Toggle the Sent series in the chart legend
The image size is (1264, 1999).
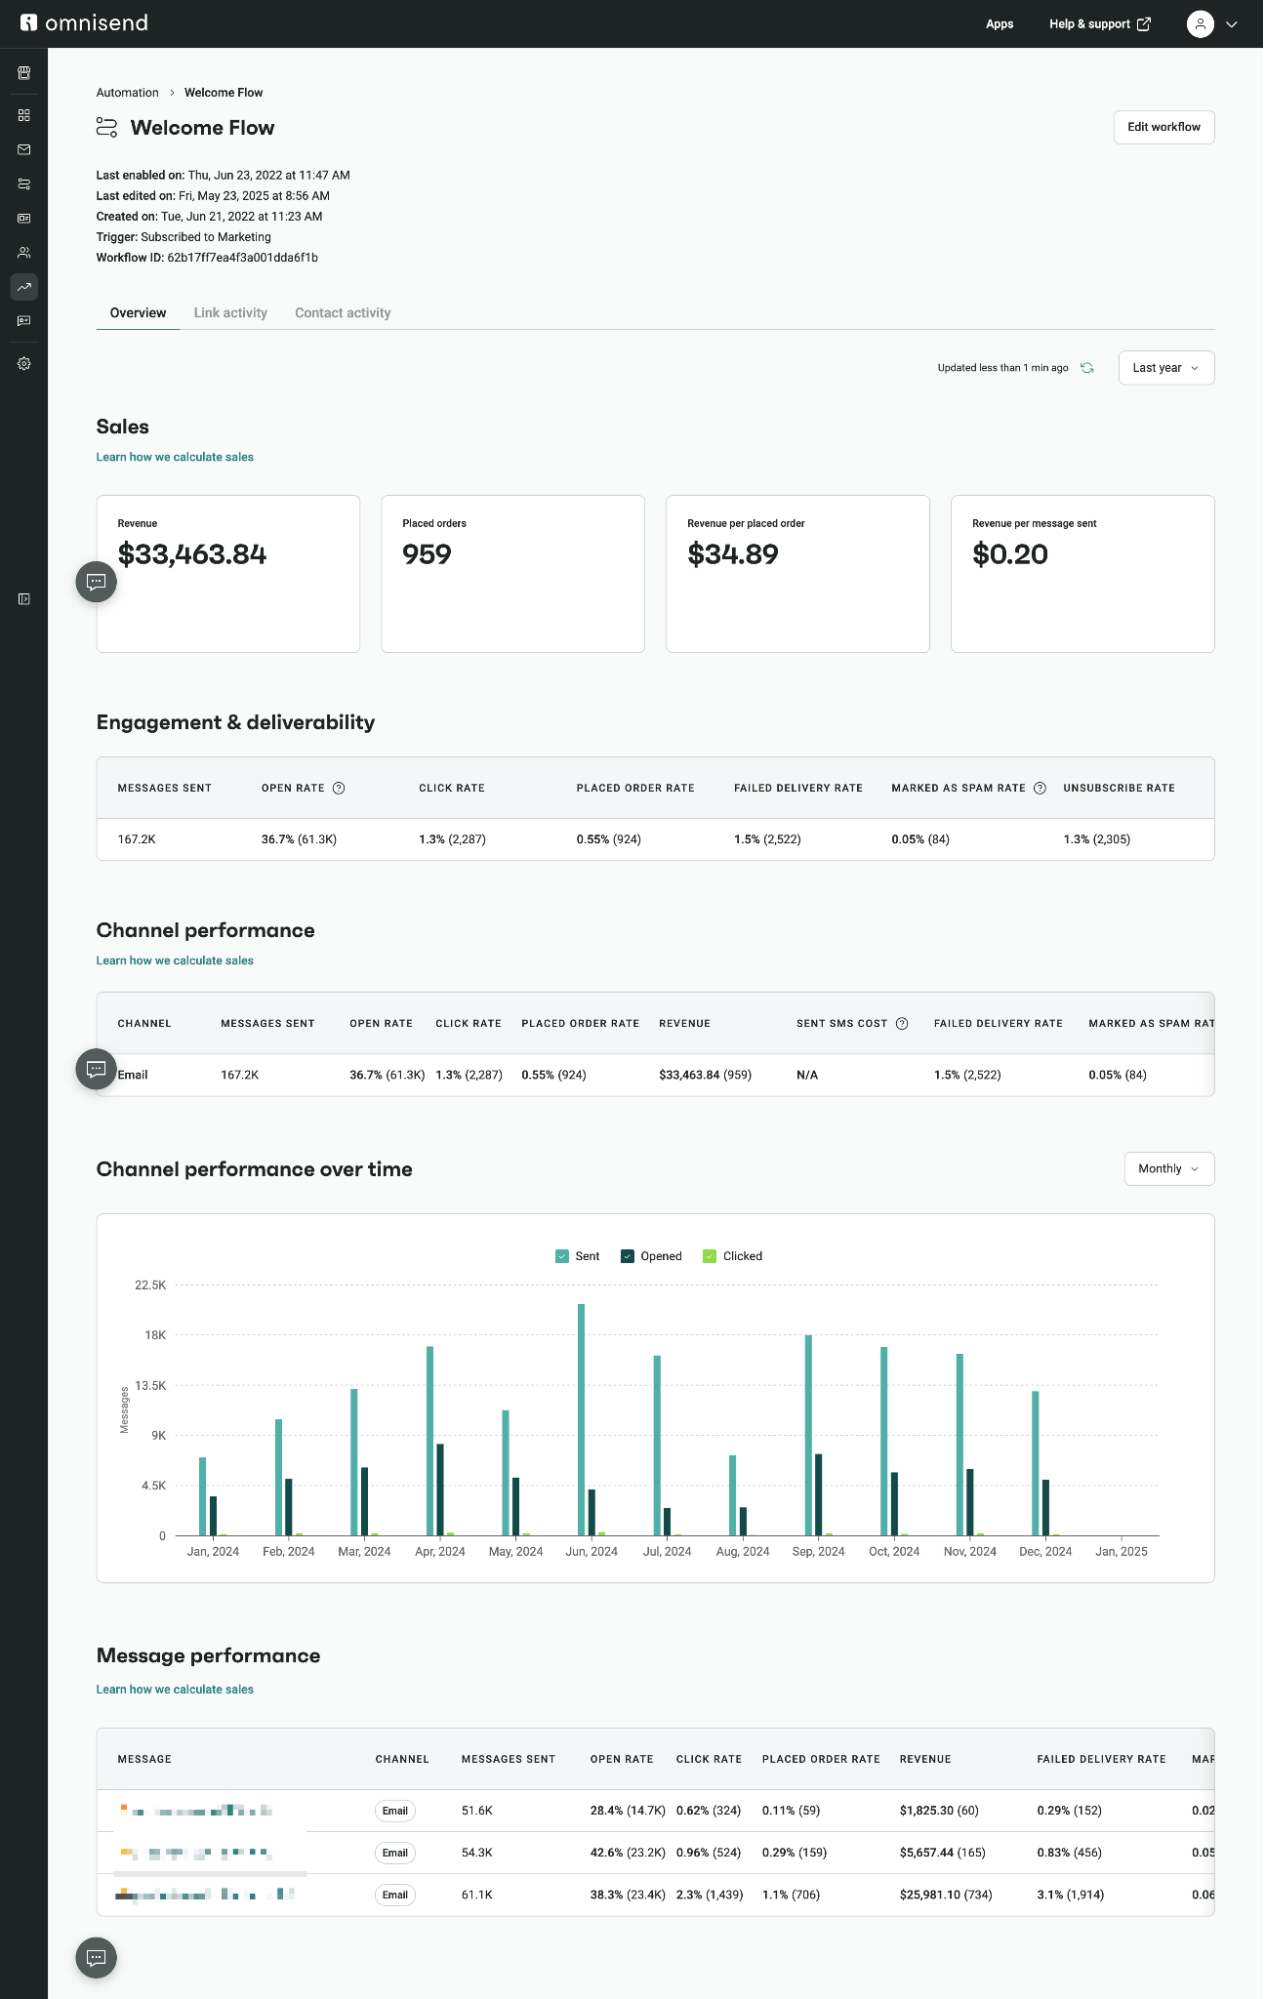tap(577, 1256)
